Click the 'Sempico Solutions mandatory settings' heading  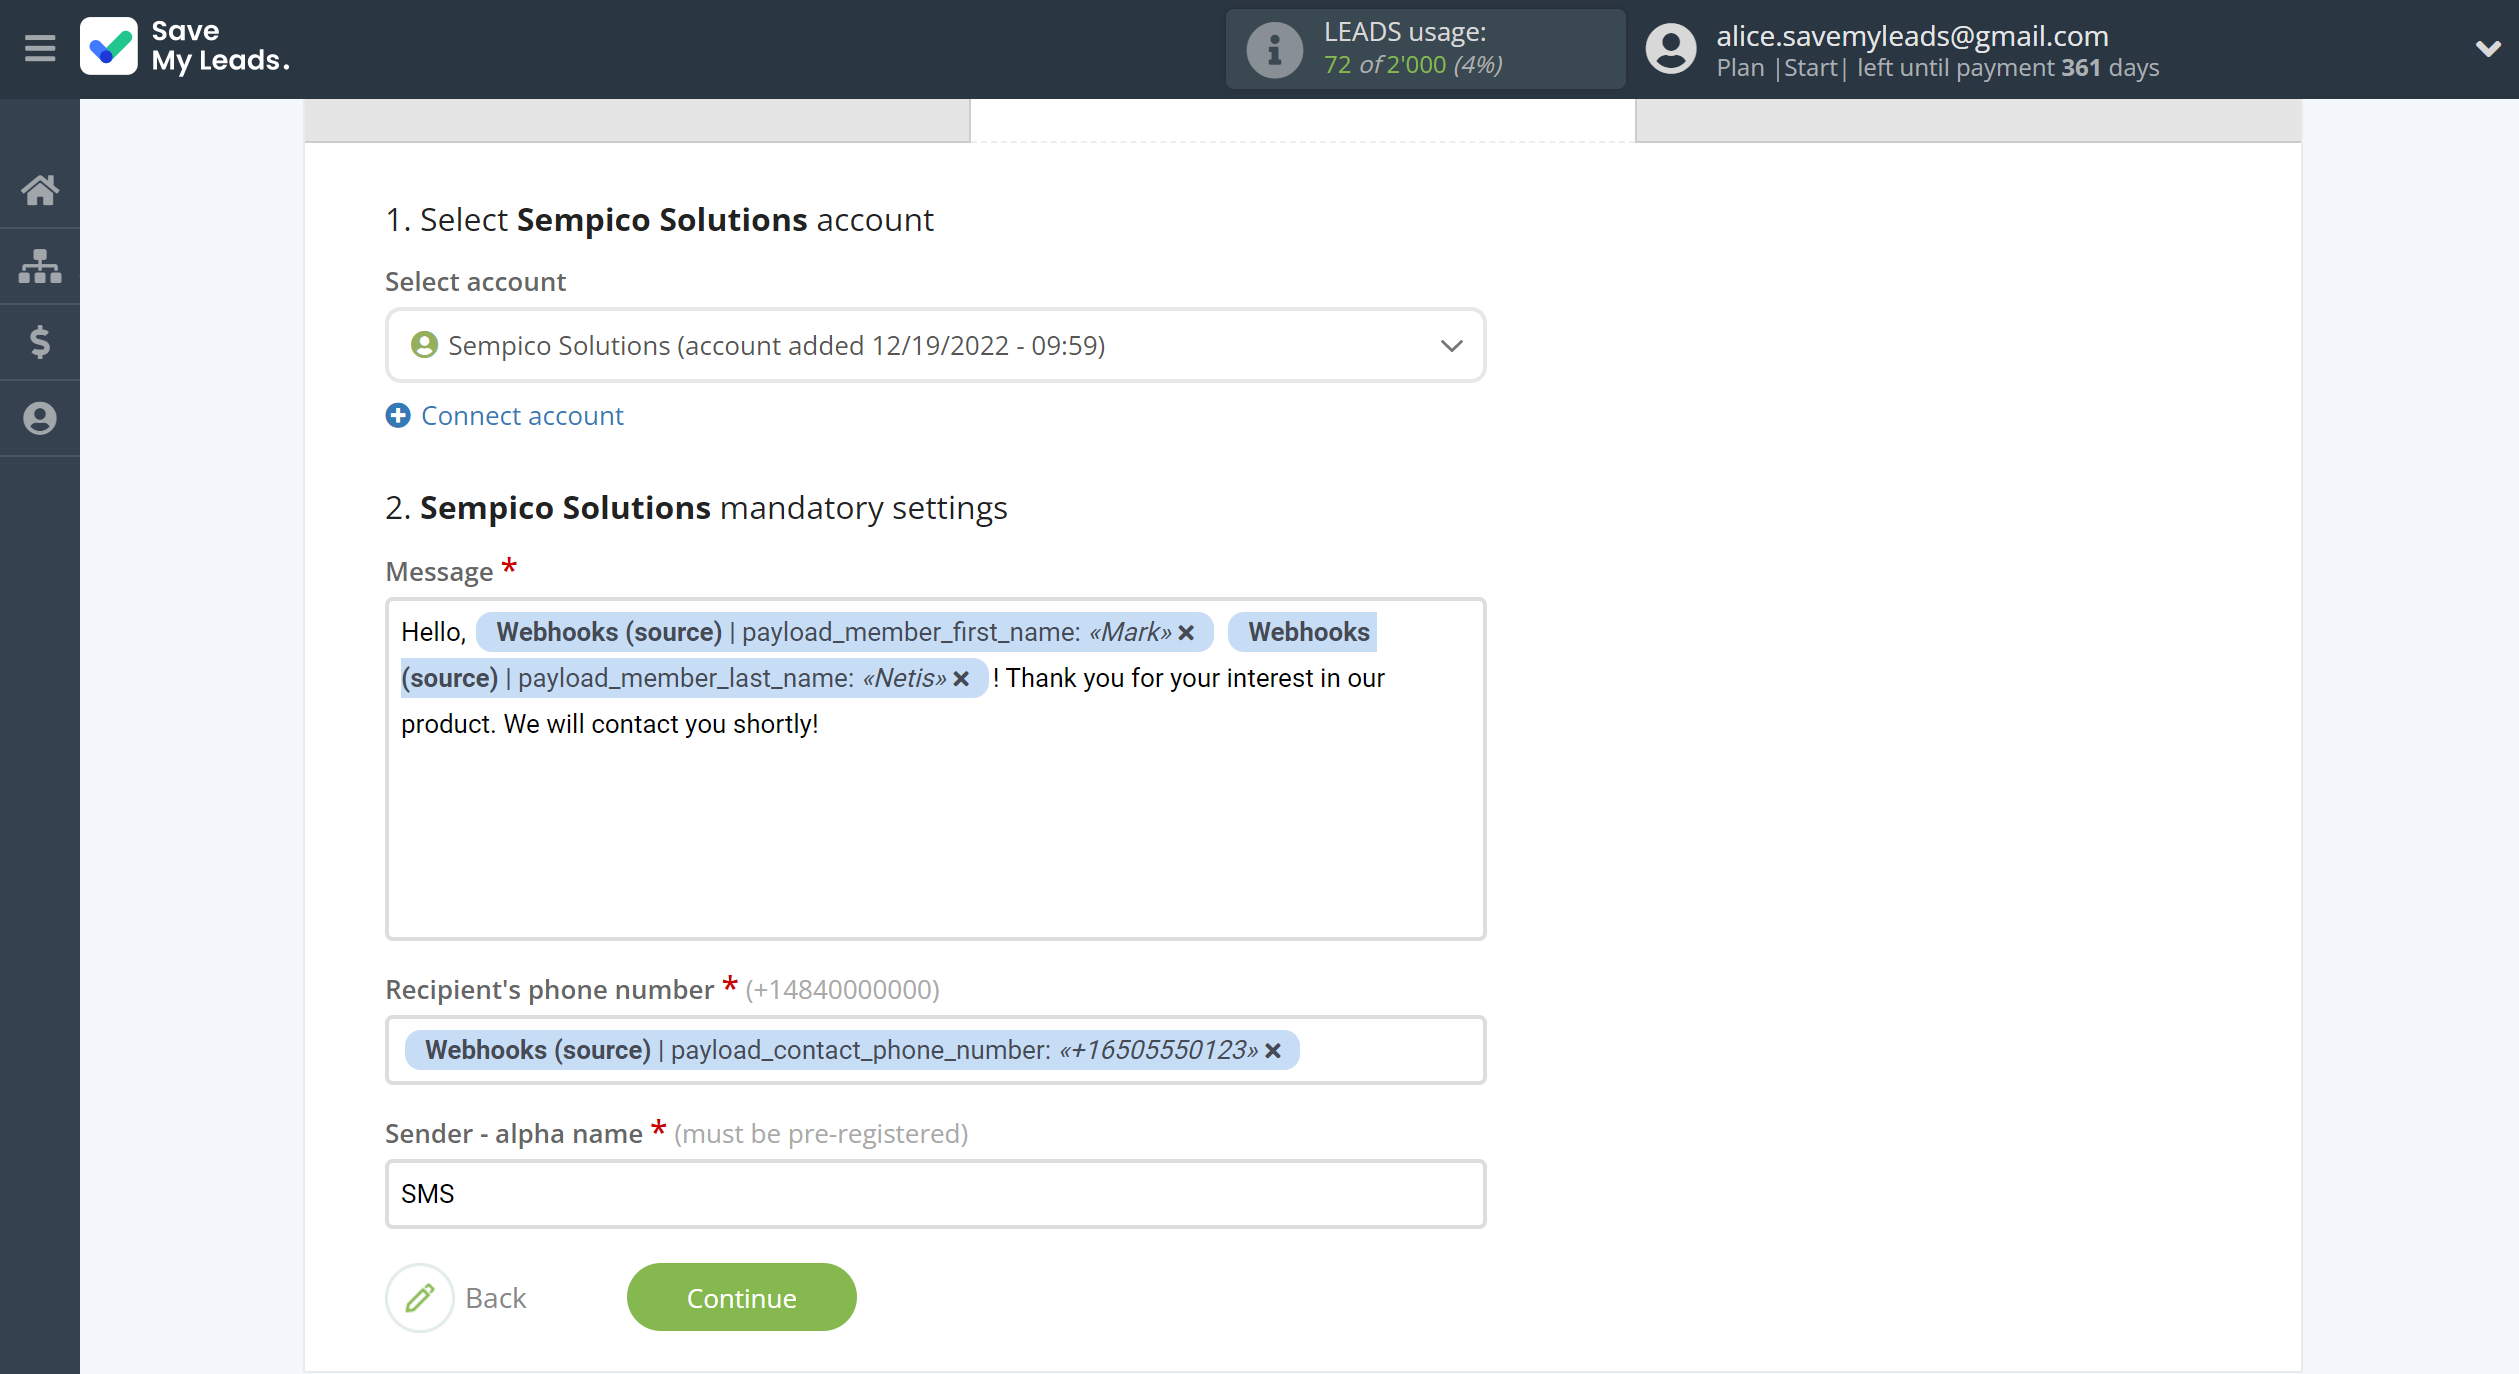(697, 508)
